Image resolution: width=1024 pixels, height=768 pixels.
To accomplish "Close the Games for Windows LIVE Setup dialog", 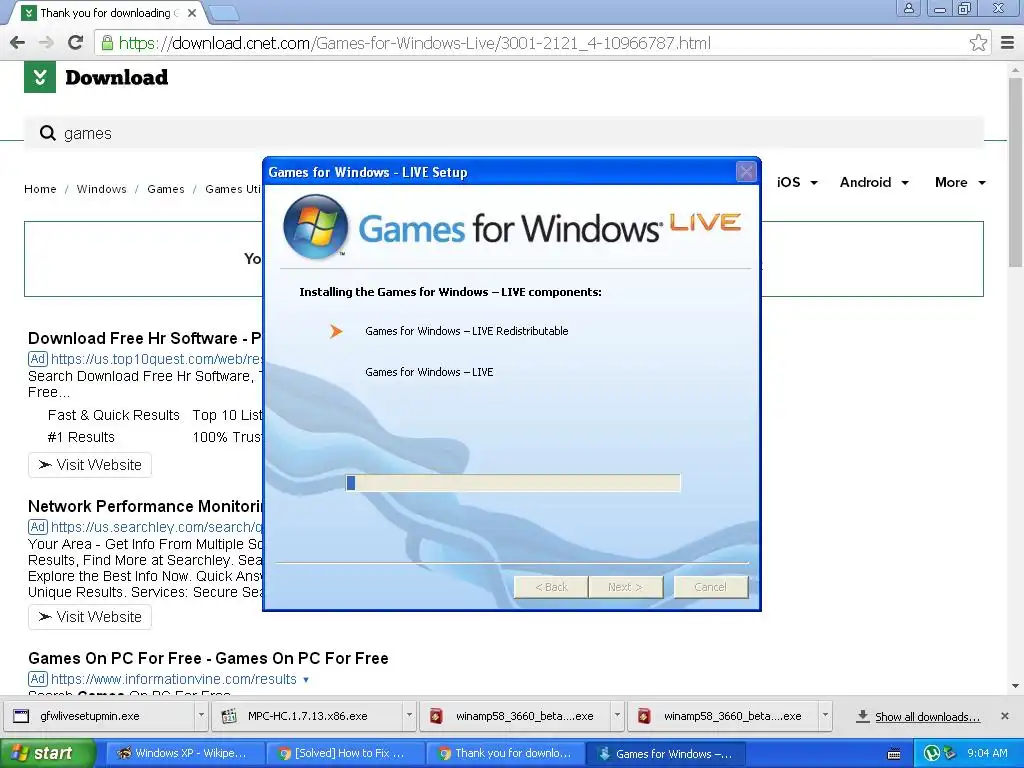I will point(746,172).
